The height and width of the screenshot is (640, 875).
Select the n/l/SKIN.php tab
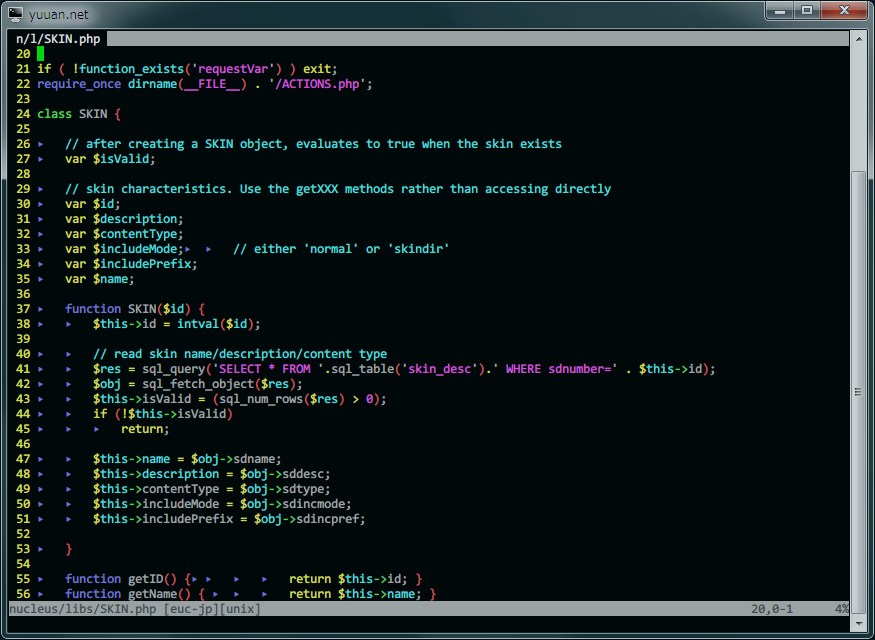coord(58,39)
